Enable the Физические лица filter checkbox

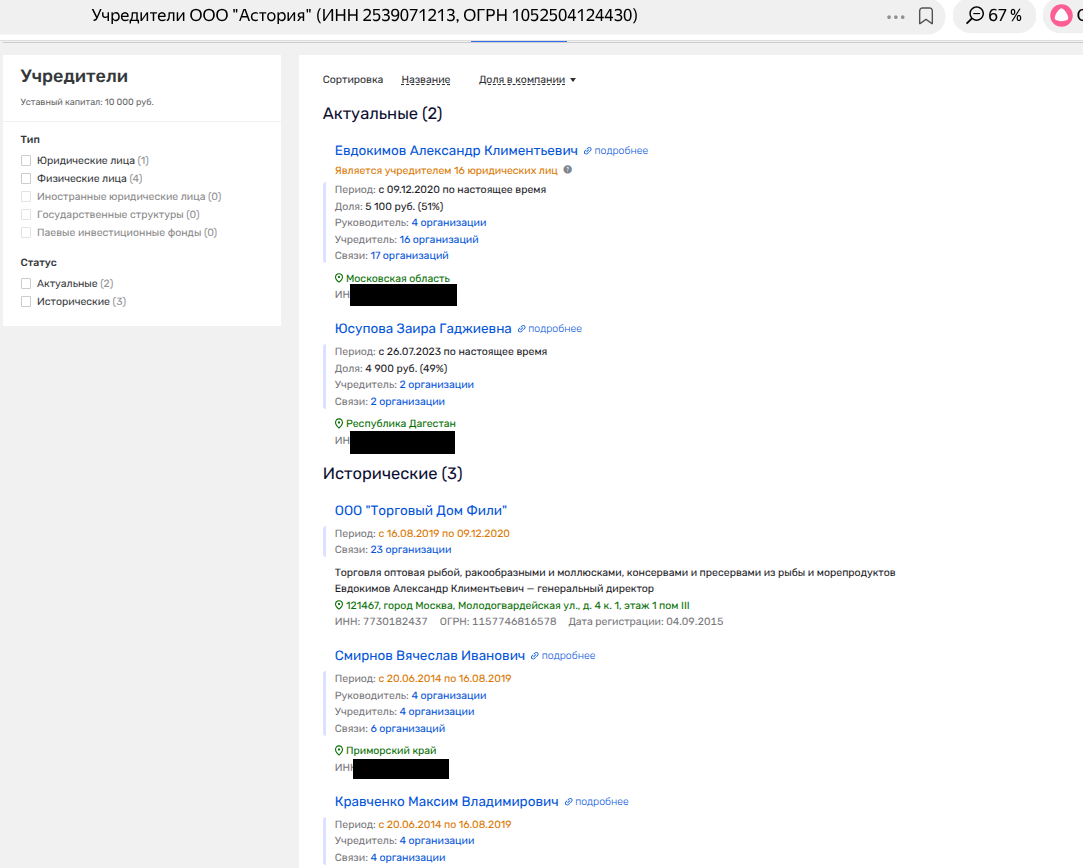(27, 179)
